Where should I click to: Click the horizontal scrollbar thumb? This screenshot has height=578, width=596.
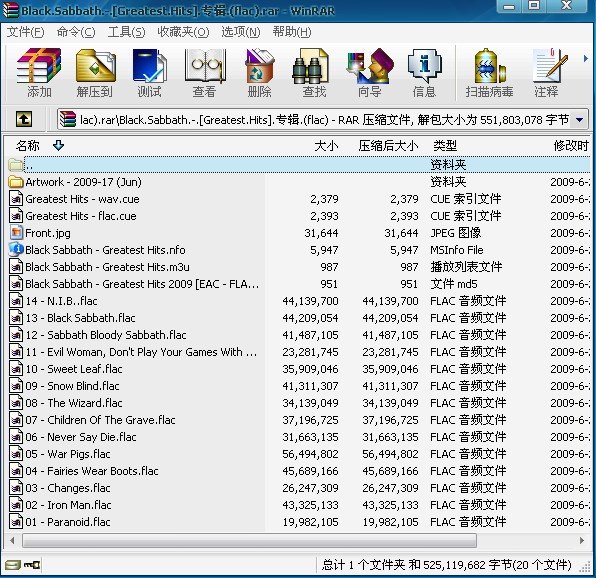(249, 540)
